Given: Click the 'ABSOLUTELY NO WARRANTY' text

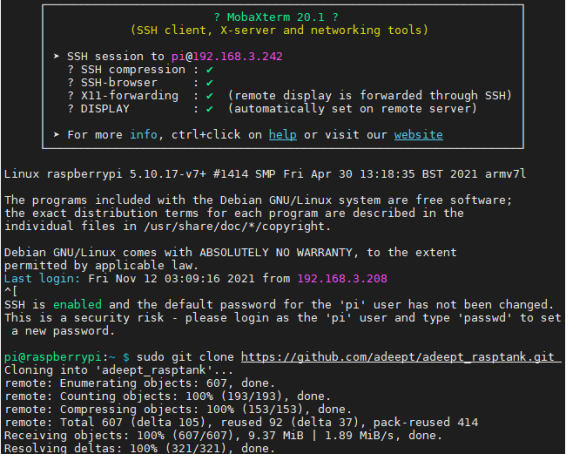Looking at the screenshot, I should tap(276, 252).
